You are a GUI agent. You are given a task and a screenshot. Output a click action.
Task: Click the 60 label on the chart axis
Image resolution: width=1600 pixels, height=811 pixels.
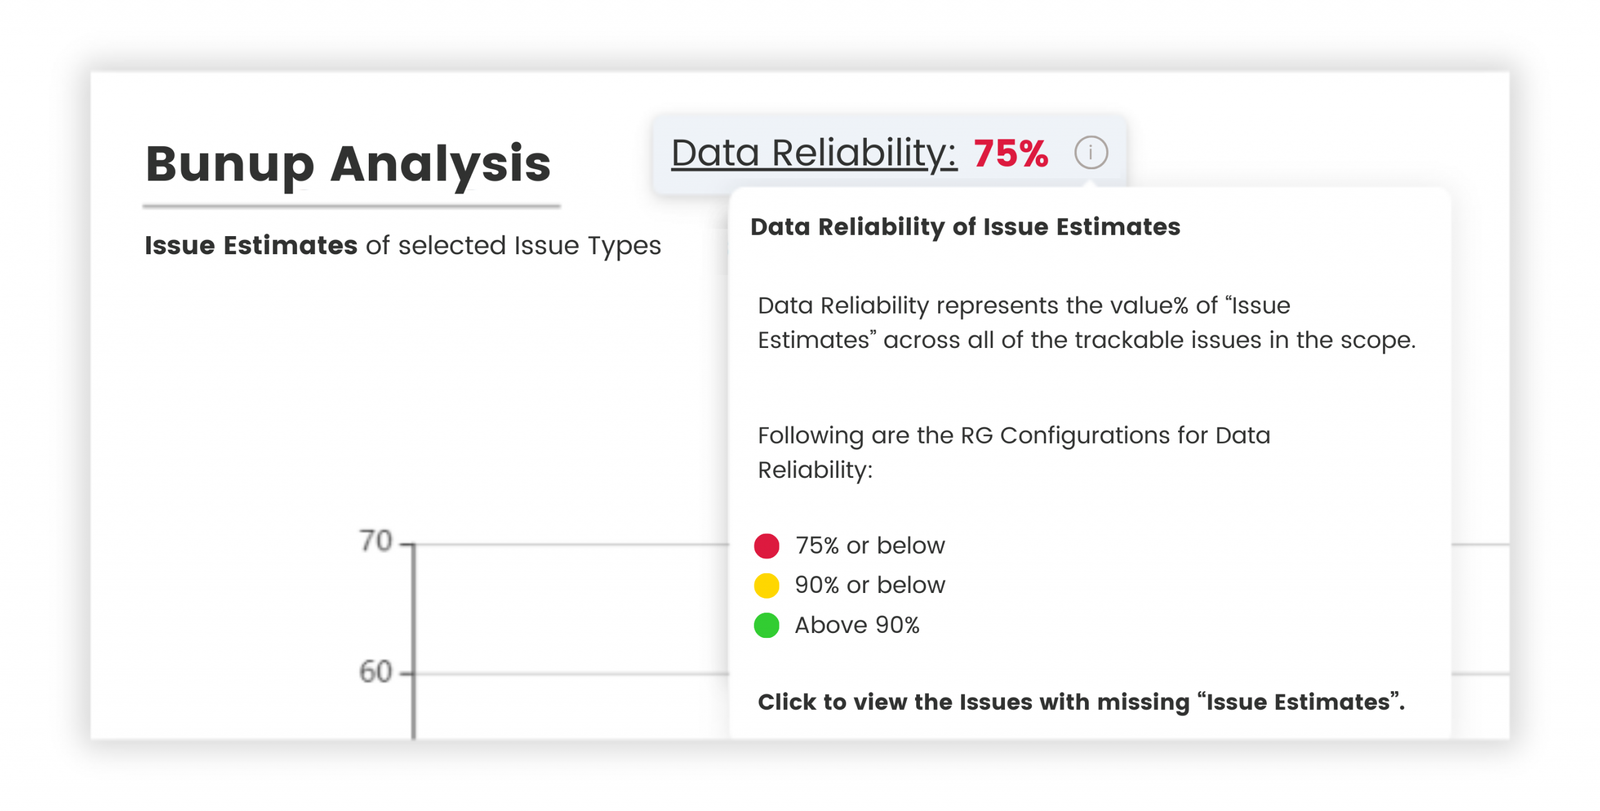click(376, 671)
